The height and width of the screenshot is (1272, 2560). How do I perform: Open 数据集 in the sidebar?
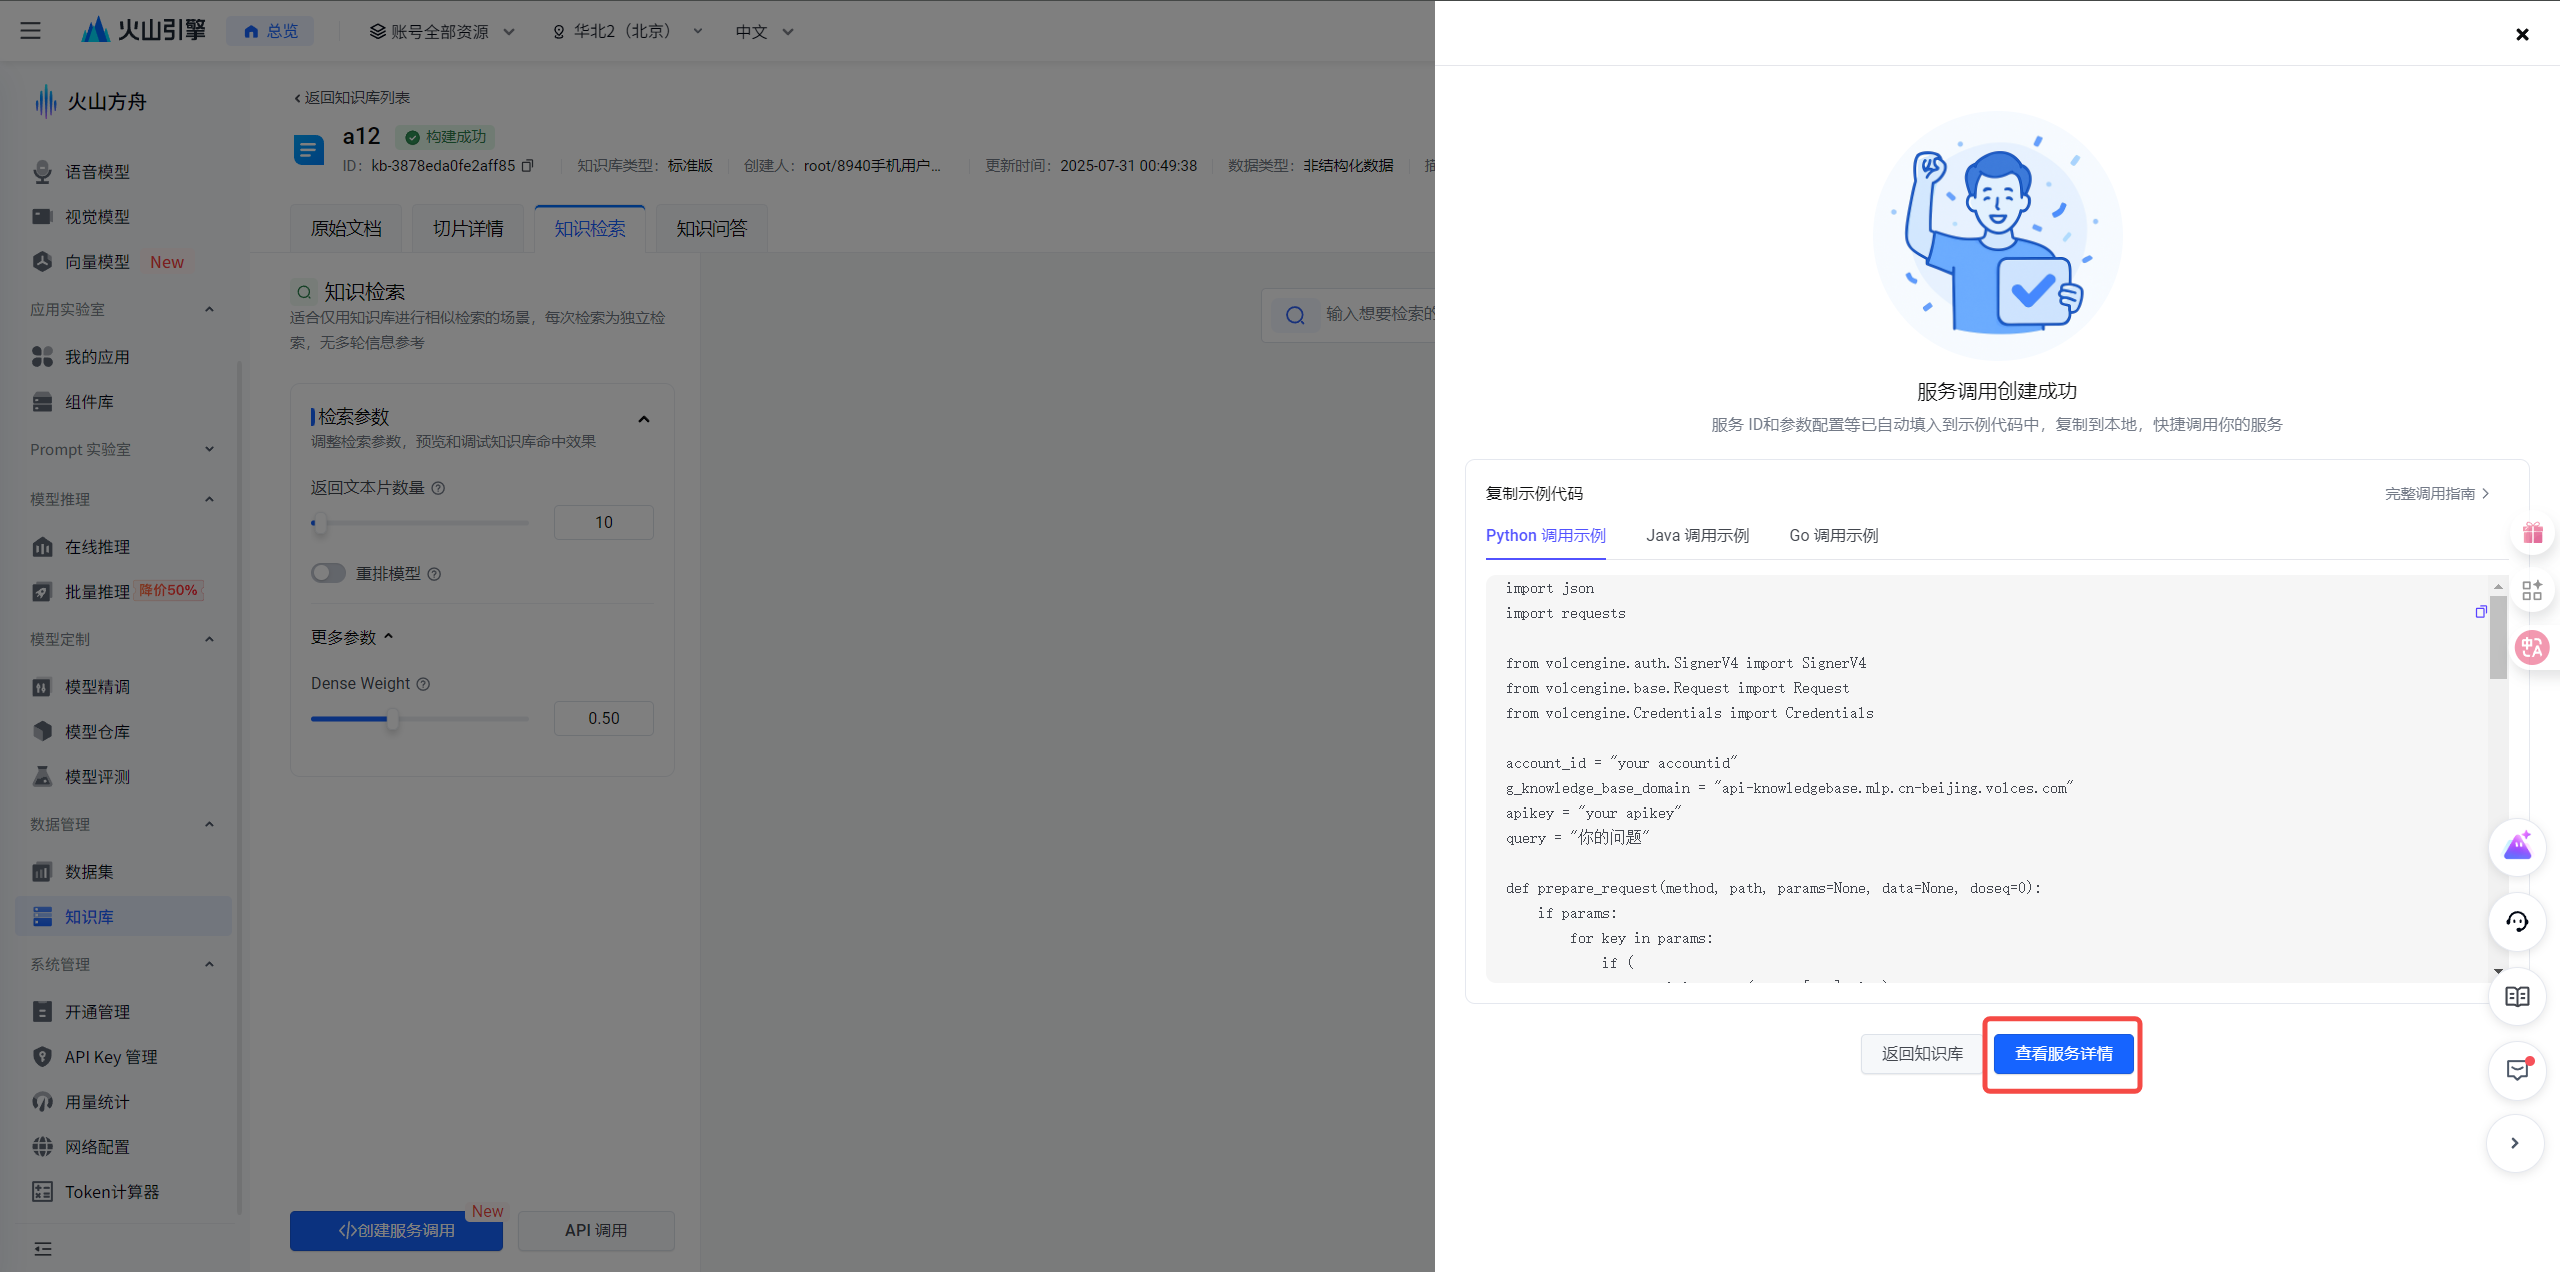tap(89, 872)
